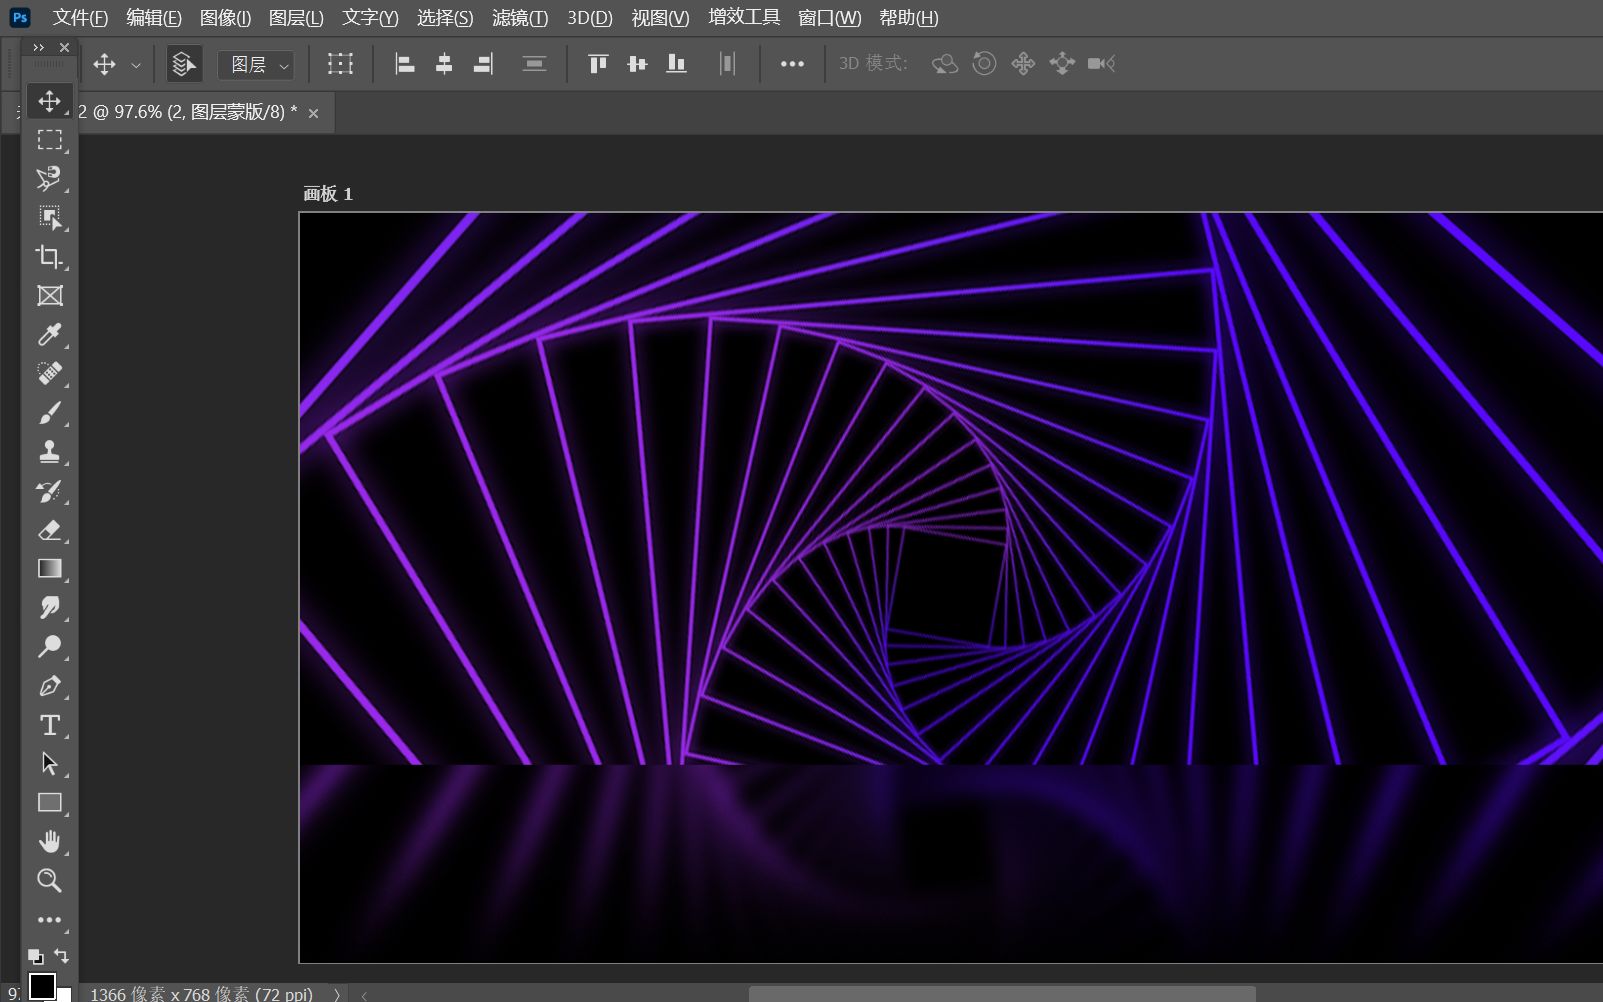Select the Path Selection tool

[x=49, y=764]
